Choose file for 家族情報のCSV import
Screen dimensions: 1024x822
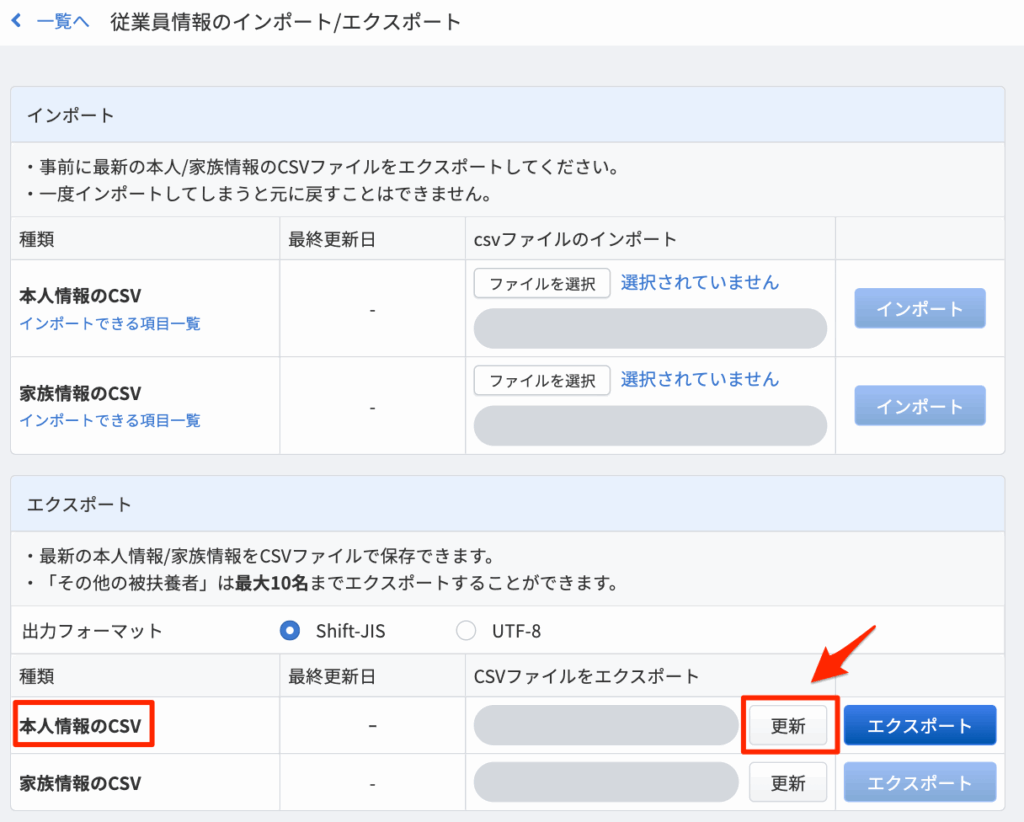point(542,380)
